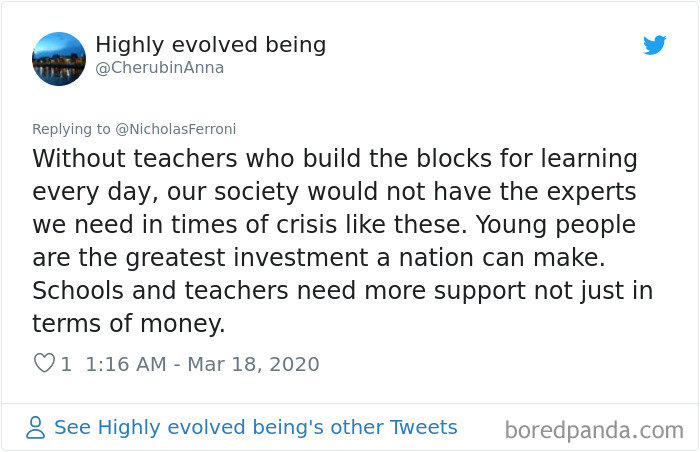
Task: See Highly evolved being's other Tweets
Action: (x=255, y=428)
